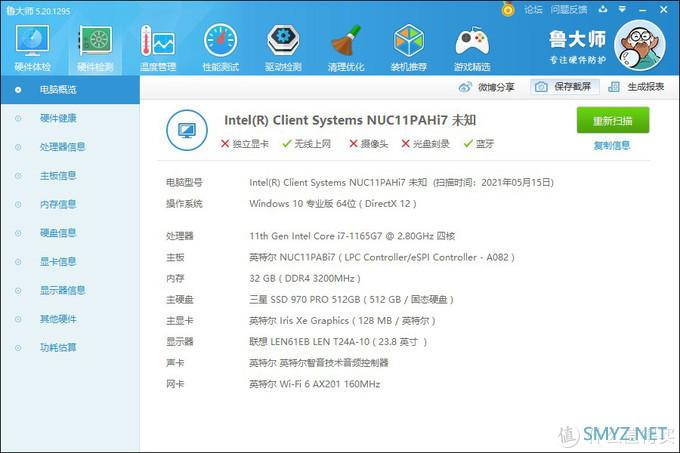Open 问题反馈 feedback link
This screenshot has width=680, height=453.
coord(569,10)
